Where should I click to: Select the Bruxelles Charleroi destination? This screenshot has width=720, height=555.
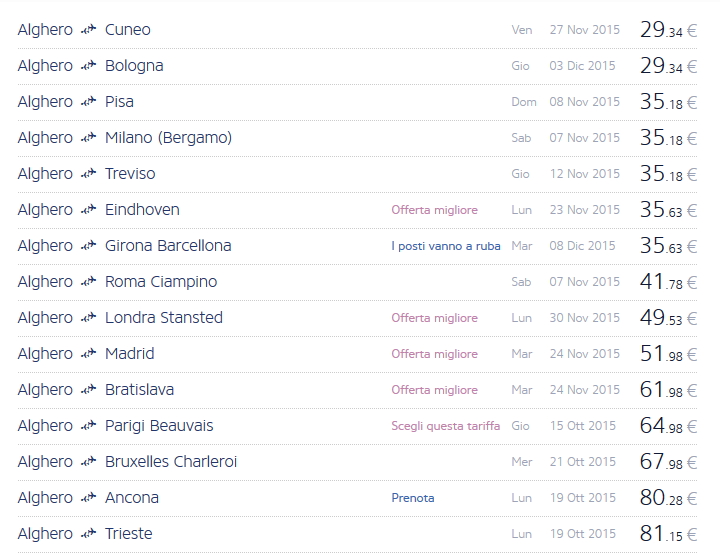(171, 462)
